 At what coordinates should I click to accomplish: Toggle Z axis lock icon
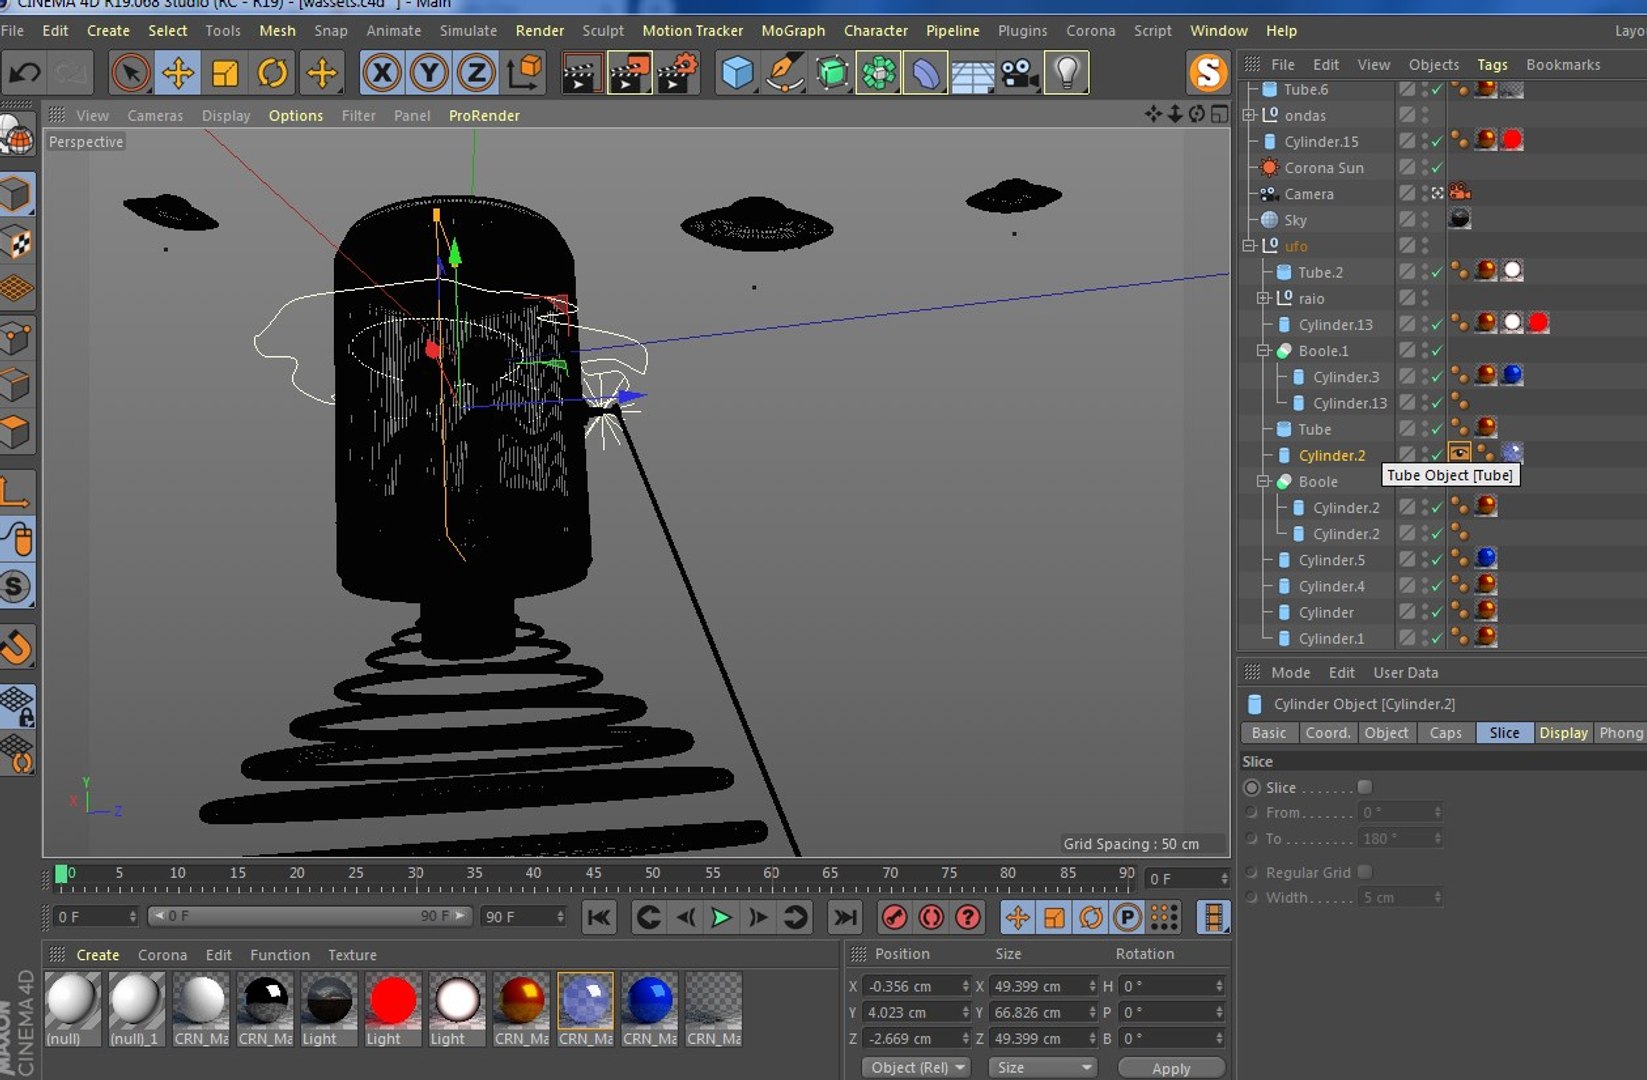click(476, 73)
